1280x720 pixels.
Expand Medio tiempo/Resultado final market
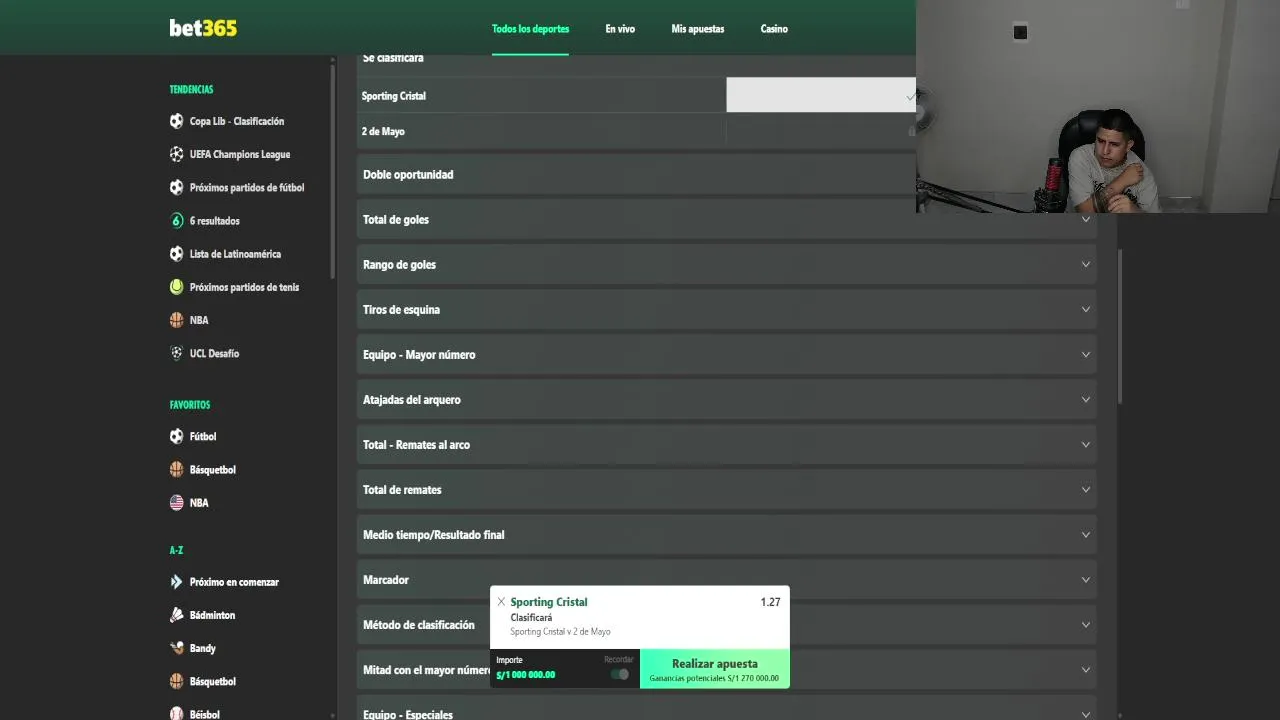726,535
